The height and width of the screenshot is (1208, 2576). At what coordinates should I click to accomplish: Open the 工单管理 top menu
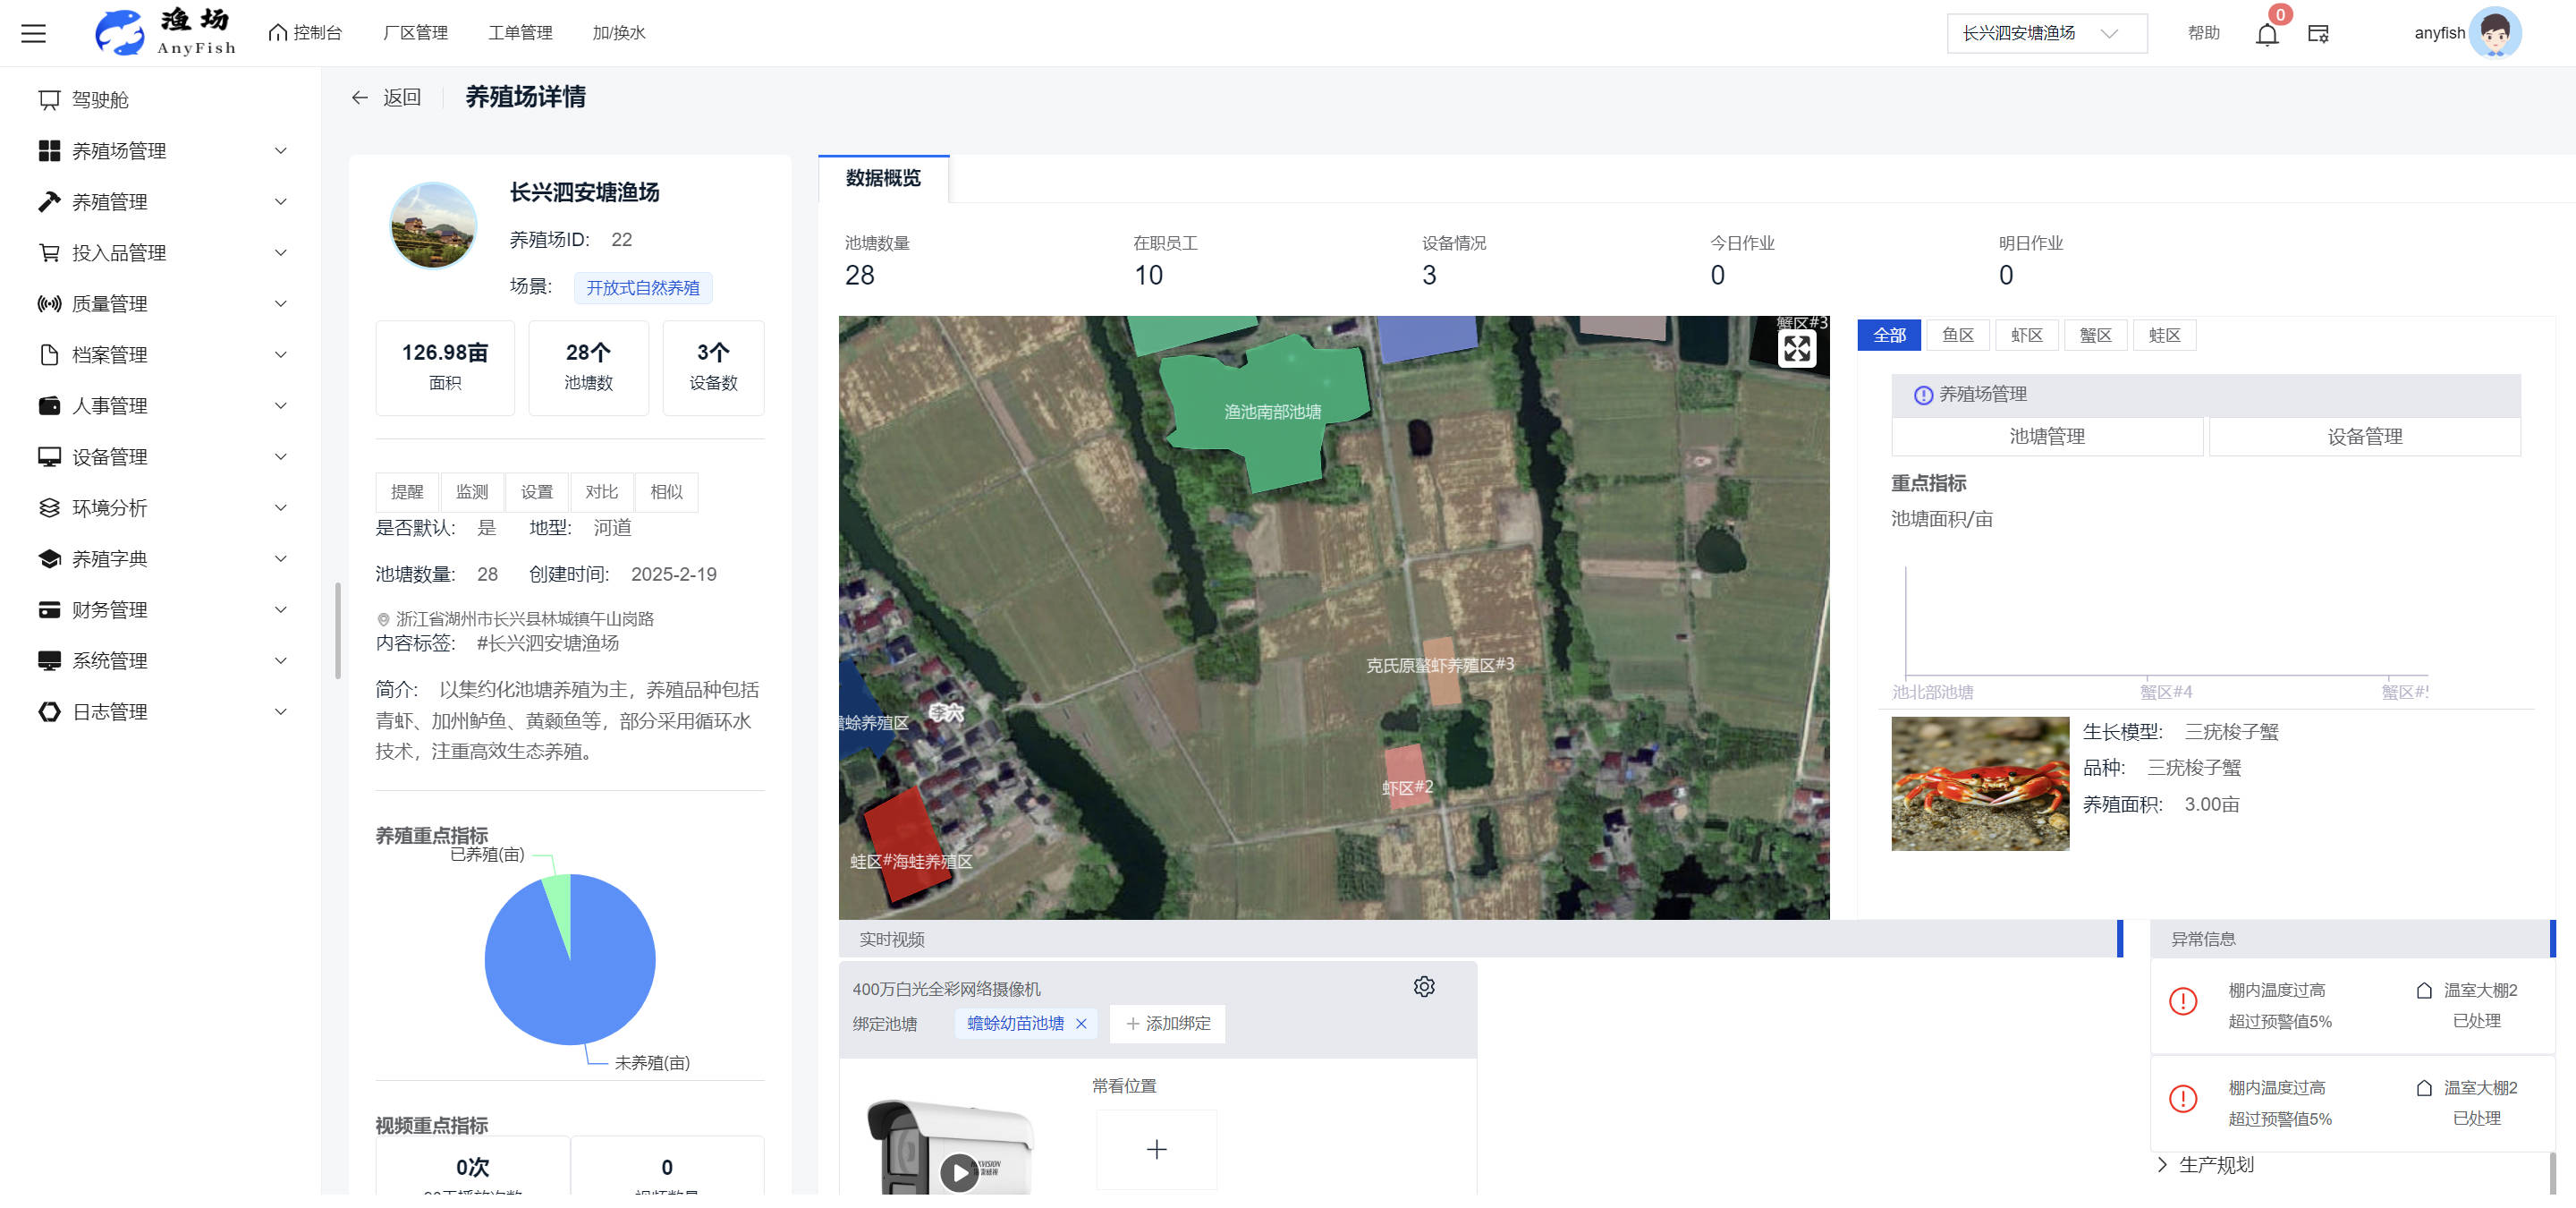tap(520, 33)
